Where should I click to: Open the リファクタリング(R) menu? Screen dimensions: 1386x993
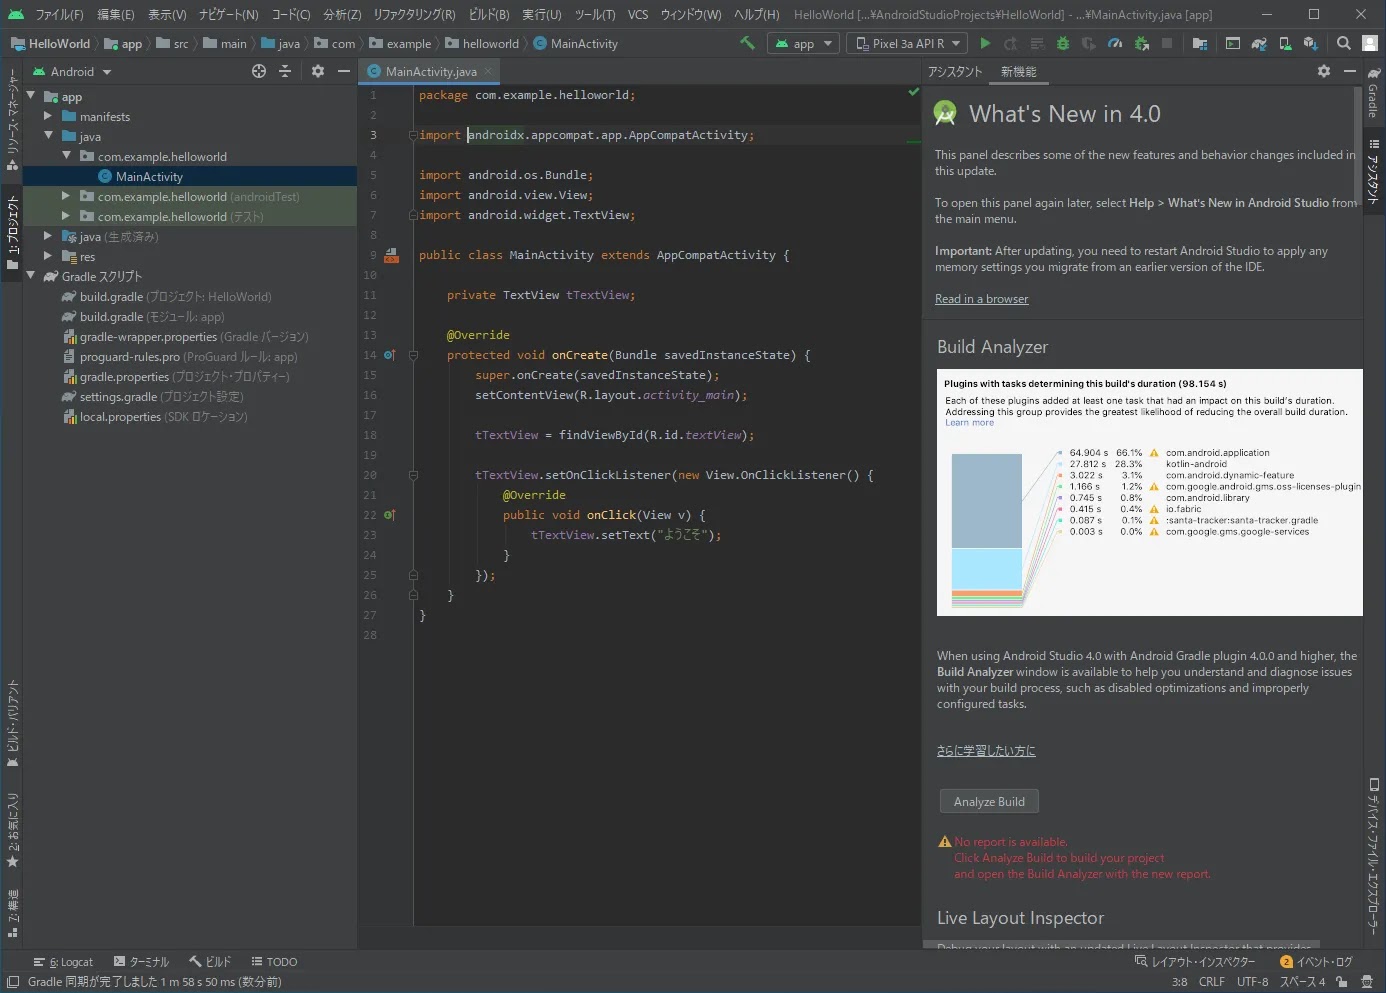(414, 14)
